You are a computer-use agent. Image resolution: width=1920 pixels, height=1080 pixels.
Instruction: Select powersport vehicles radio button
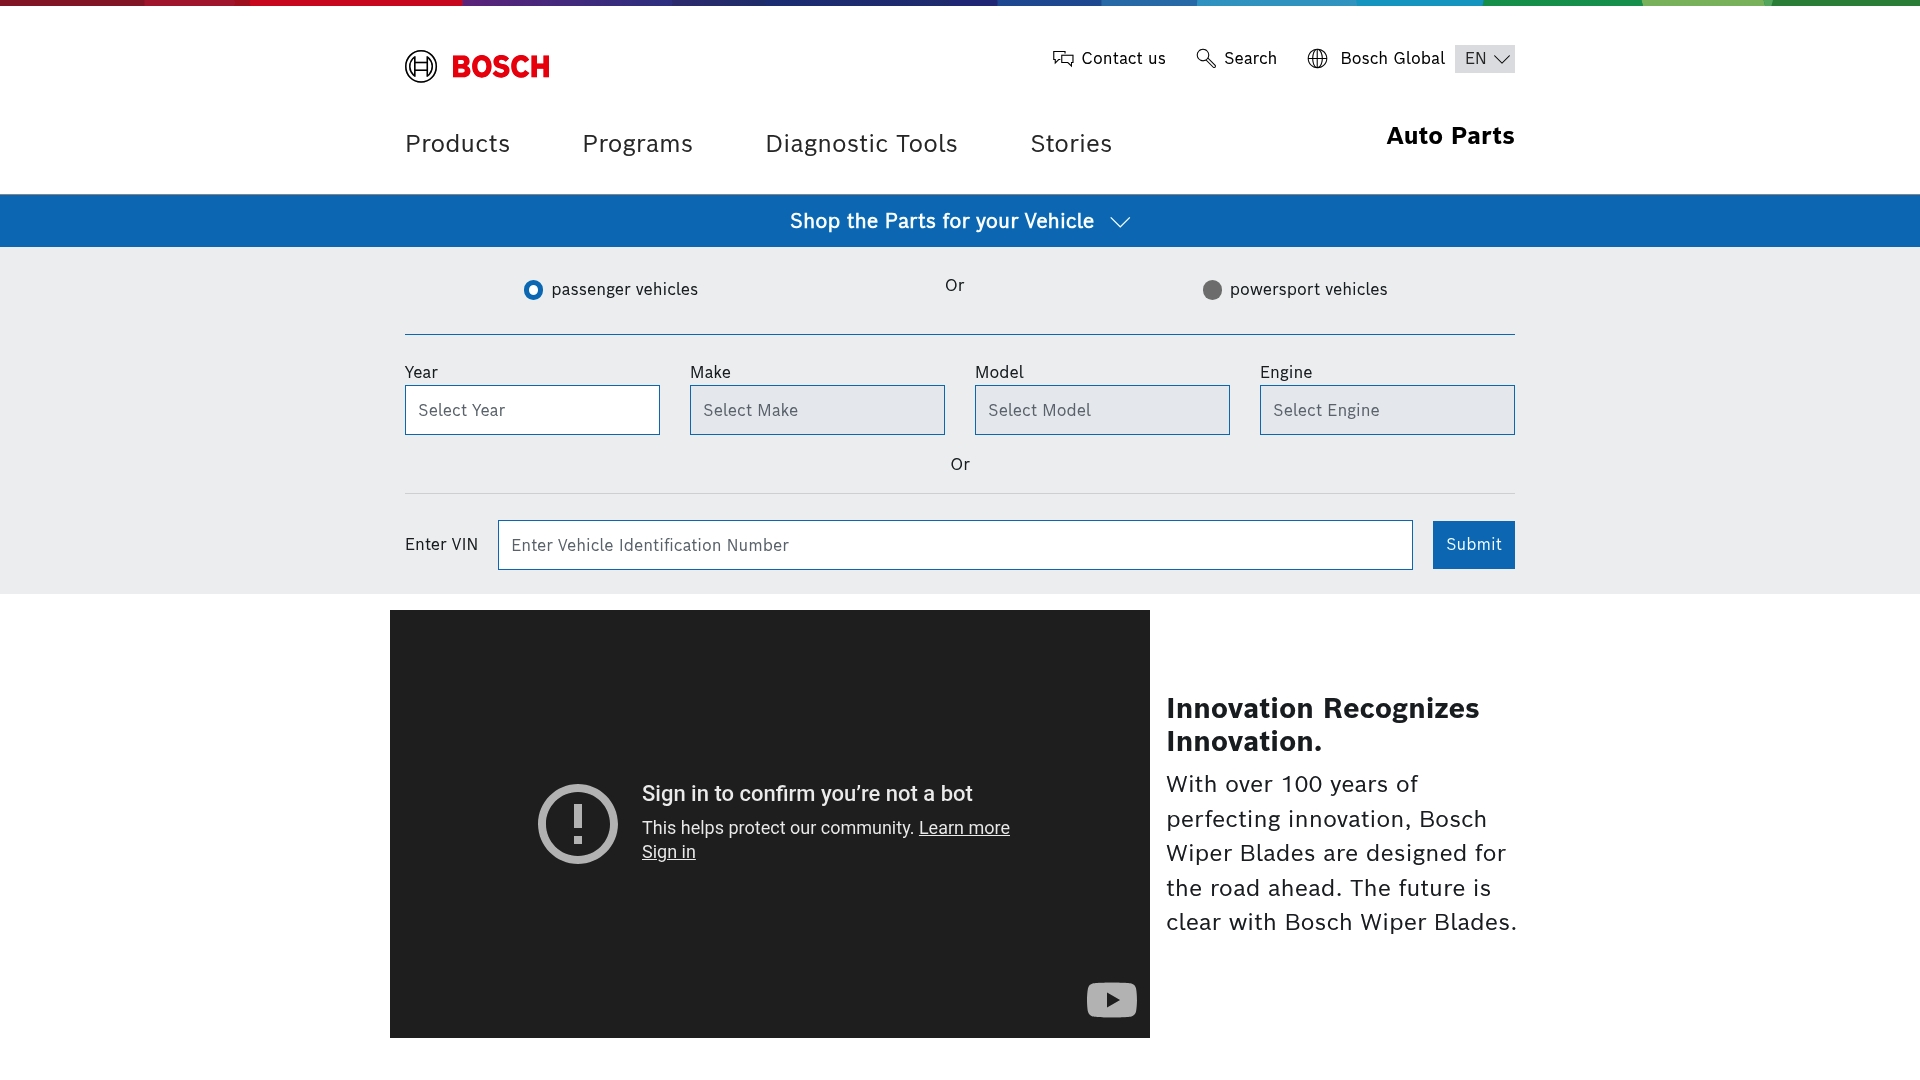pos(1212,290)
